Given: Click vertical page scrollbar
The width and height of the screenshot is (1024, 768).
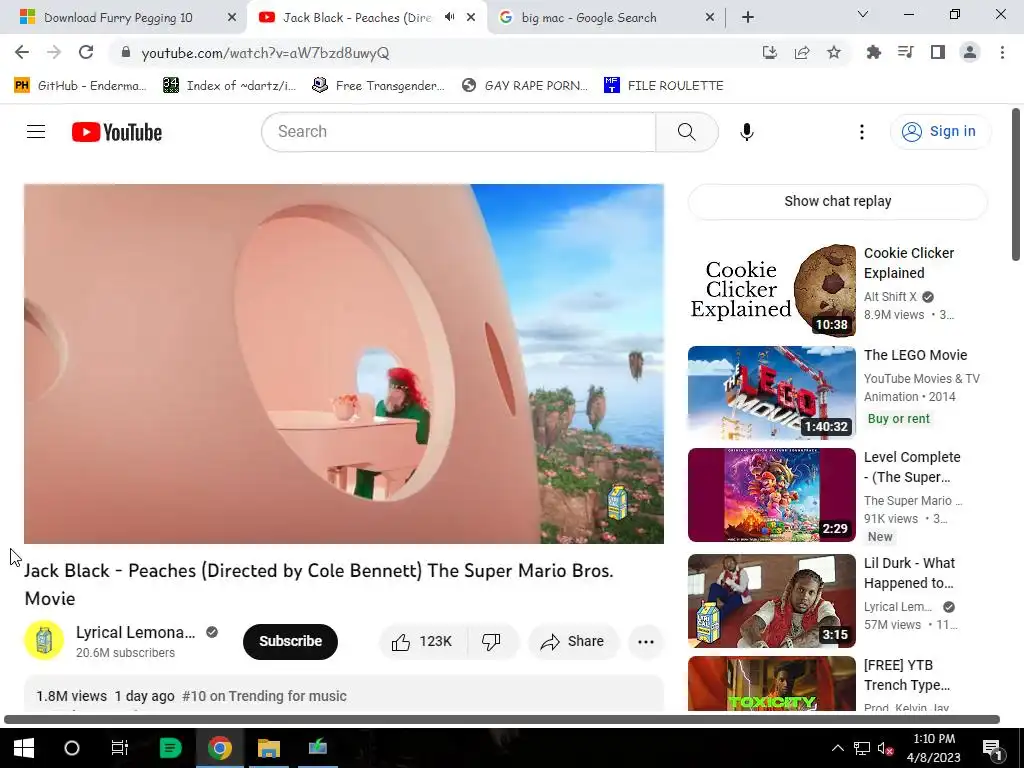Looking at the screenshot, I should tap(1016, 185).
